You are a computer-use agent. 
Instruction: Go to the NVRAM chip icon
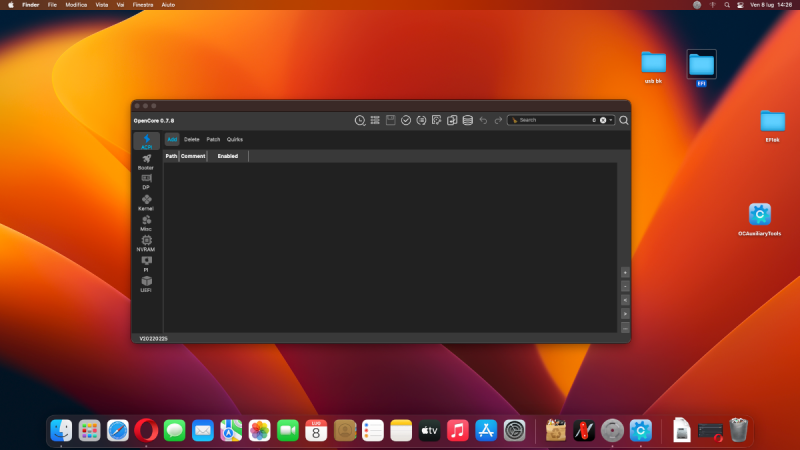pyautogui.click(x=146, y=242)
